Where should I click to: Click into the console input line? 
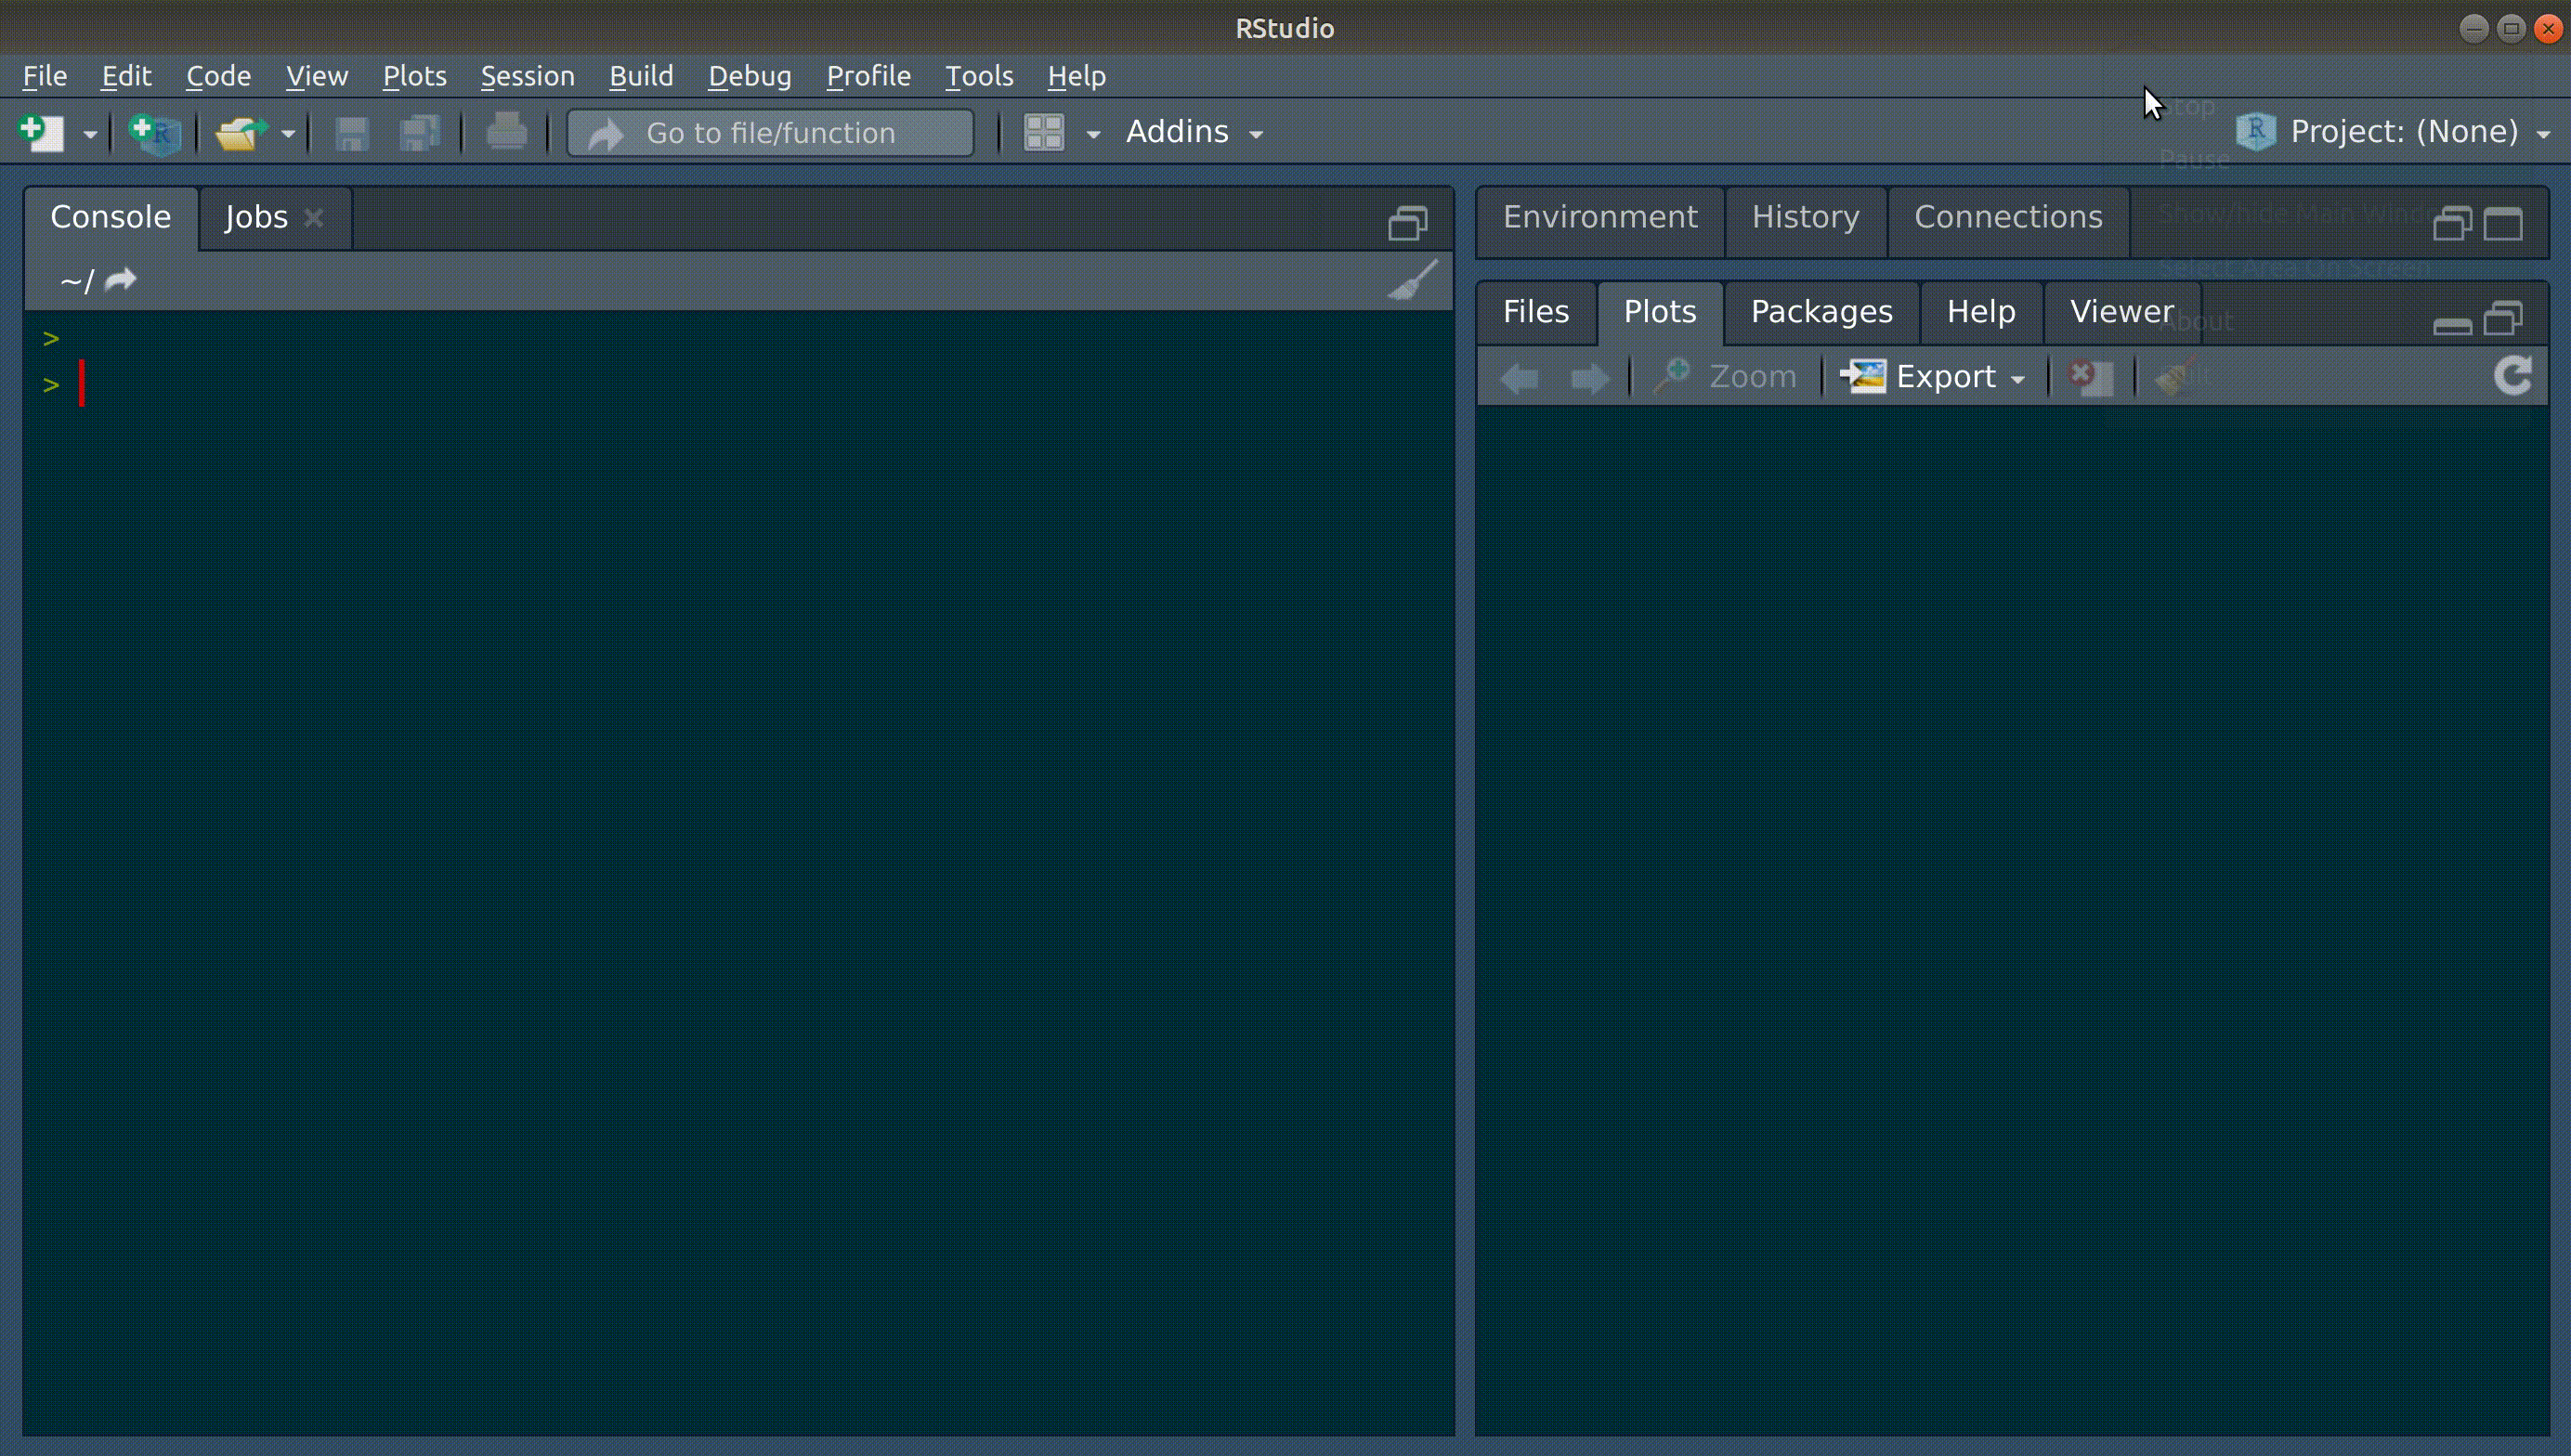(x=740, y=385)
